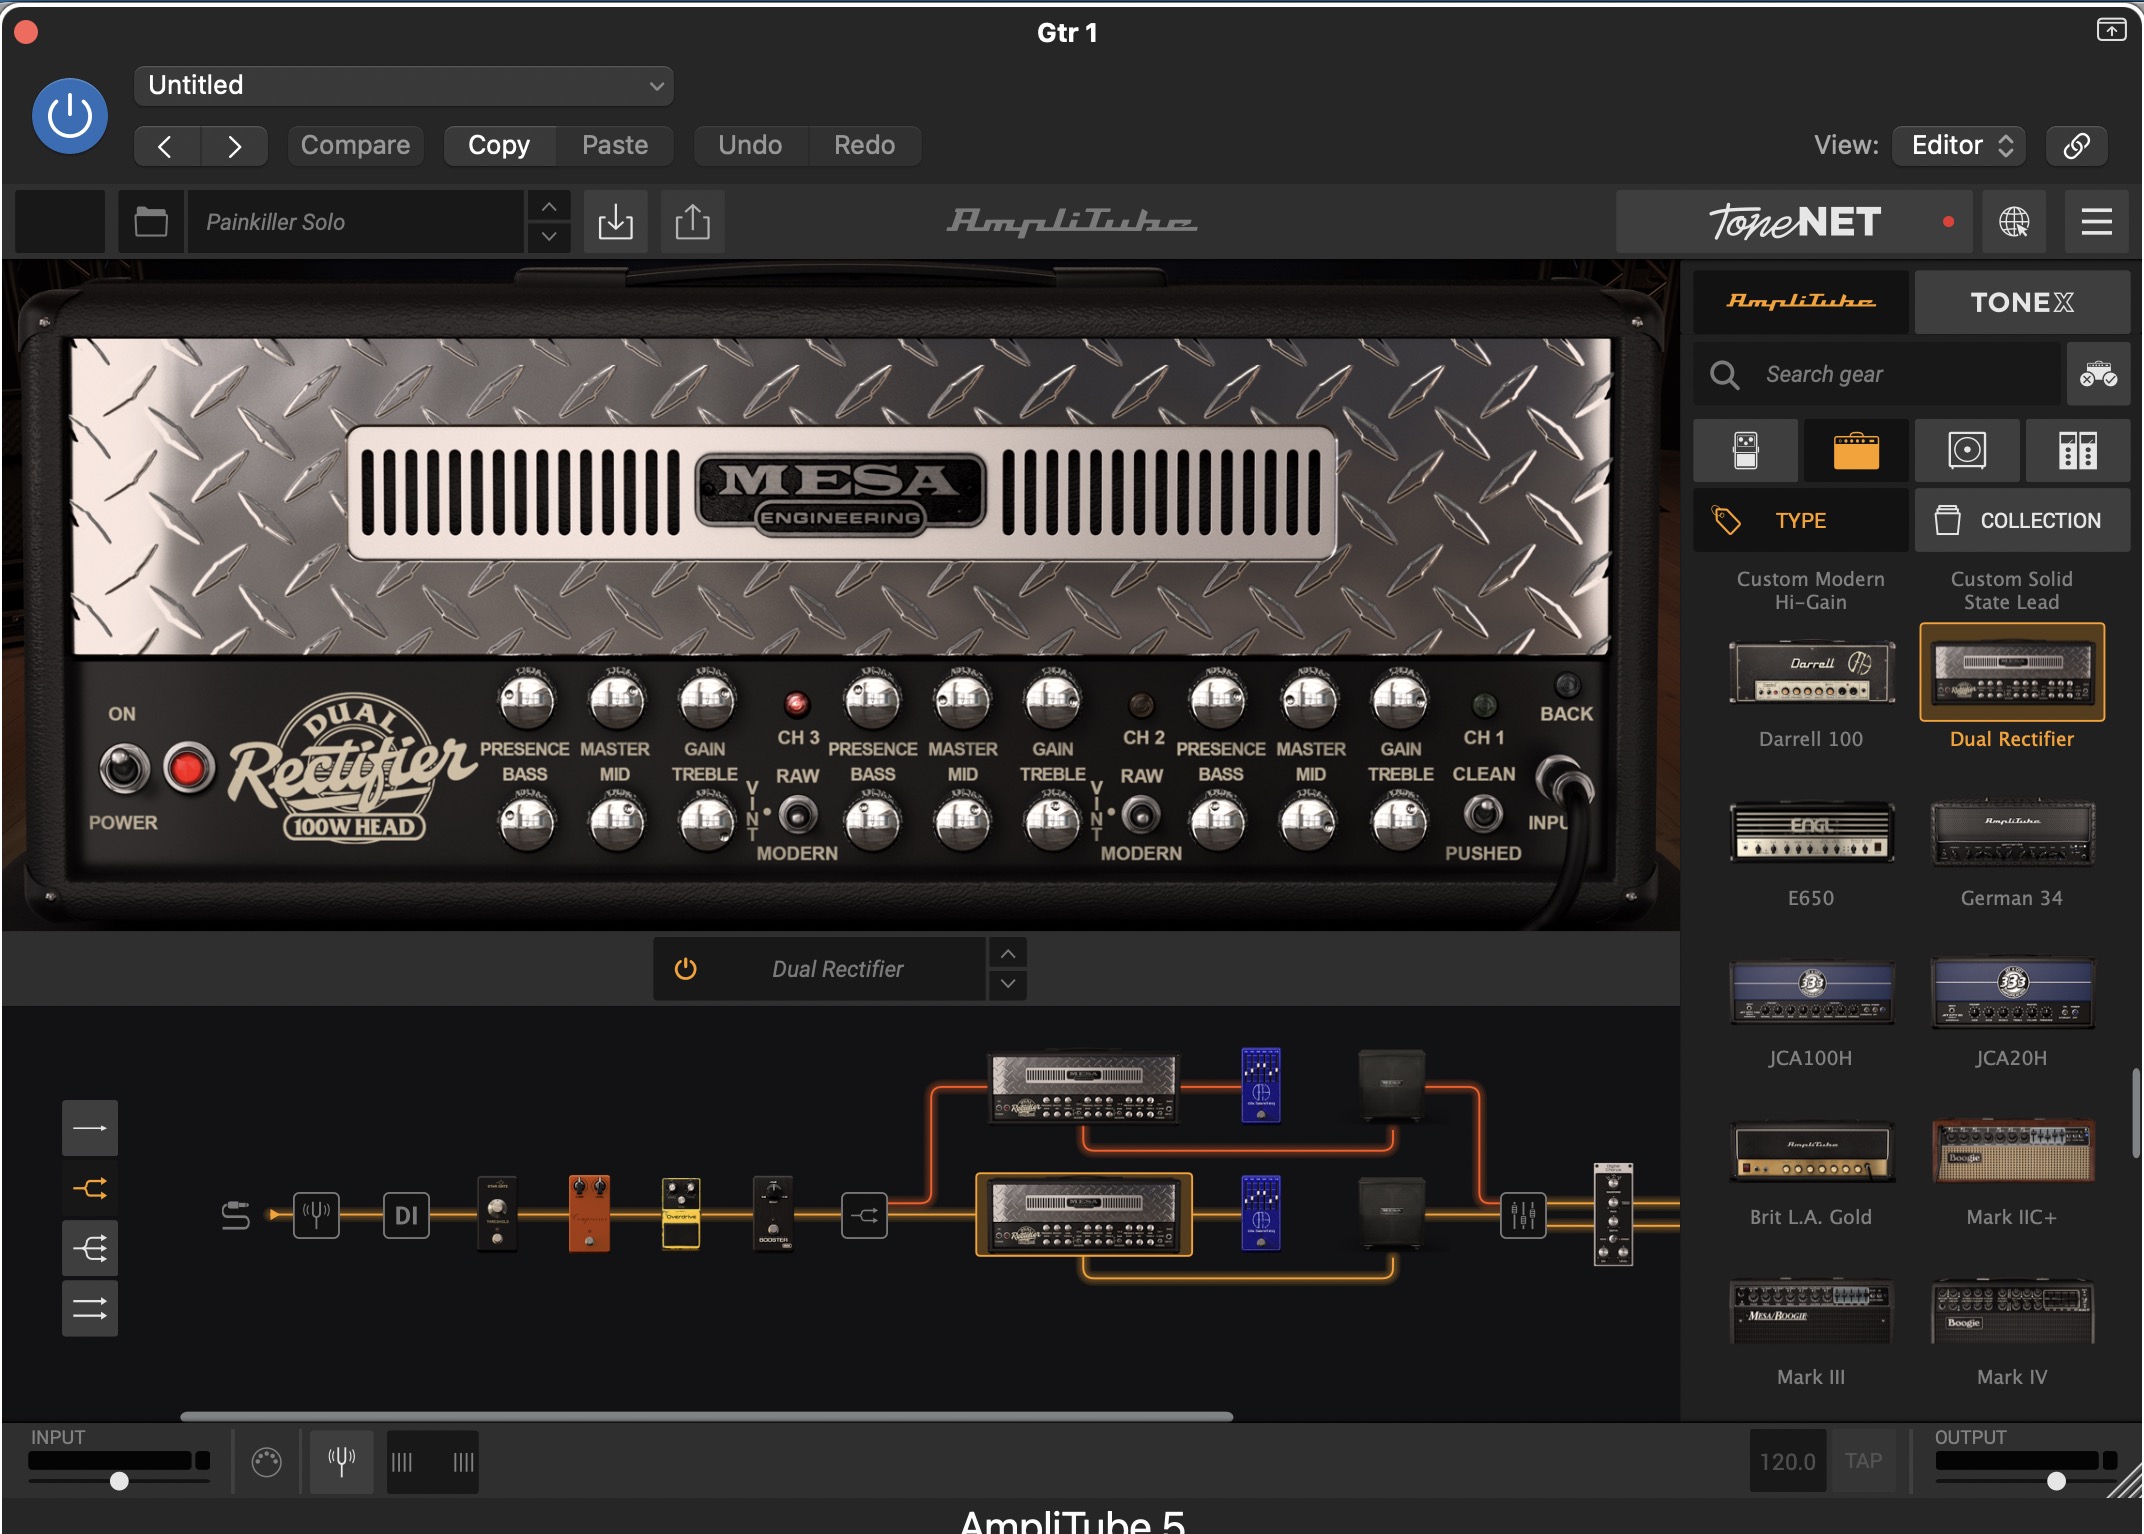Click the hamburger main menu icon

click(x=2096, y=221)
